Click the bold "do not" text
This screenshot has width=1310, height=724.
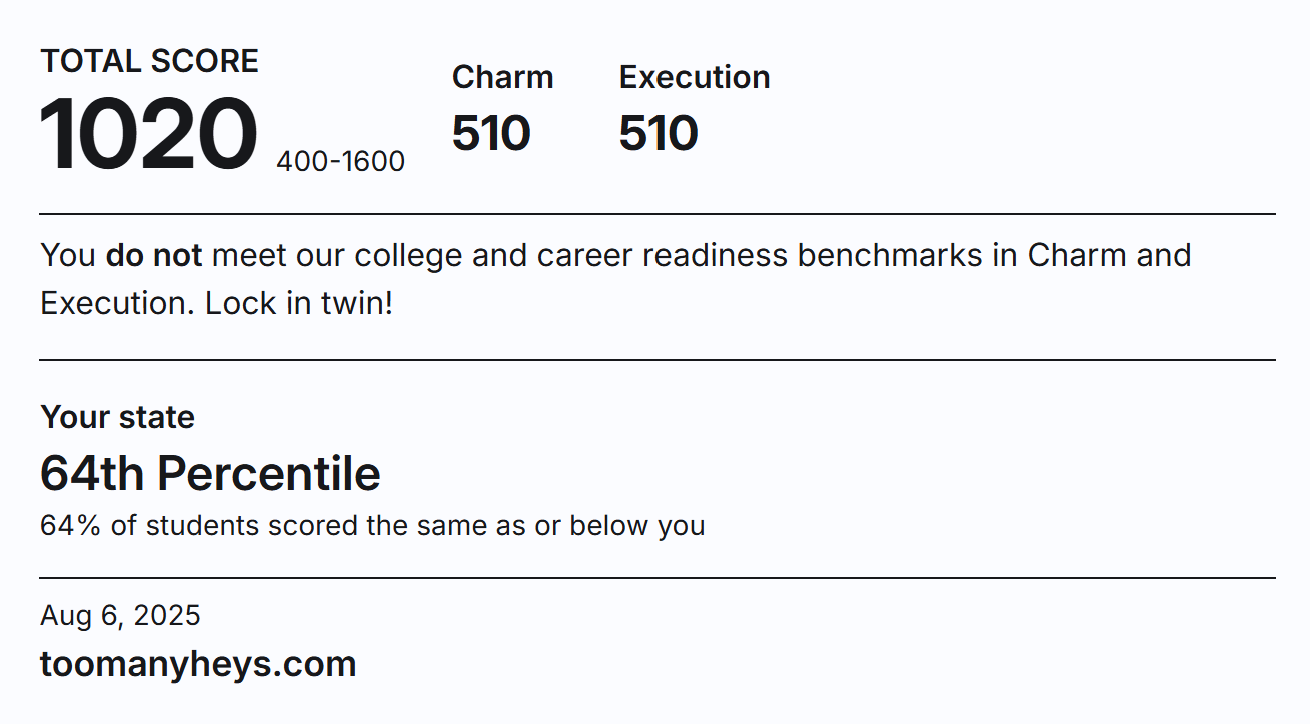pyautogui.click(x=154, y=255)
